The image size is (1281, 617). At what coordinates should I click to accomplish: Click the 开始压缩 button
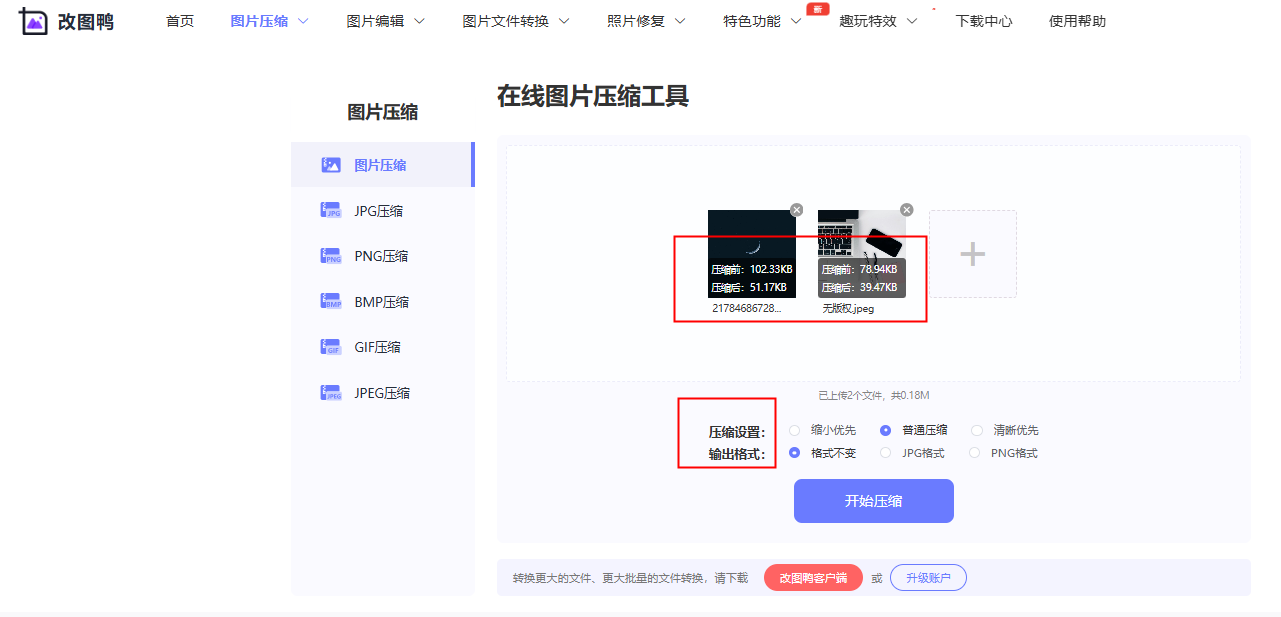(874, 501)
